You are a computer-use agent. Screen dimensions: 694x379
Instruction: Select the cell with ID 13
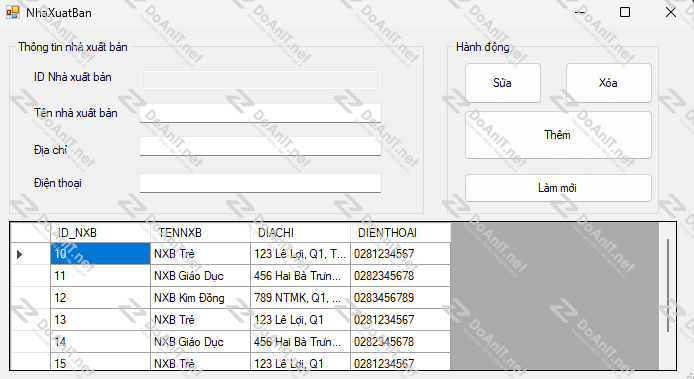pyautogui.click(x=100, y=320)
